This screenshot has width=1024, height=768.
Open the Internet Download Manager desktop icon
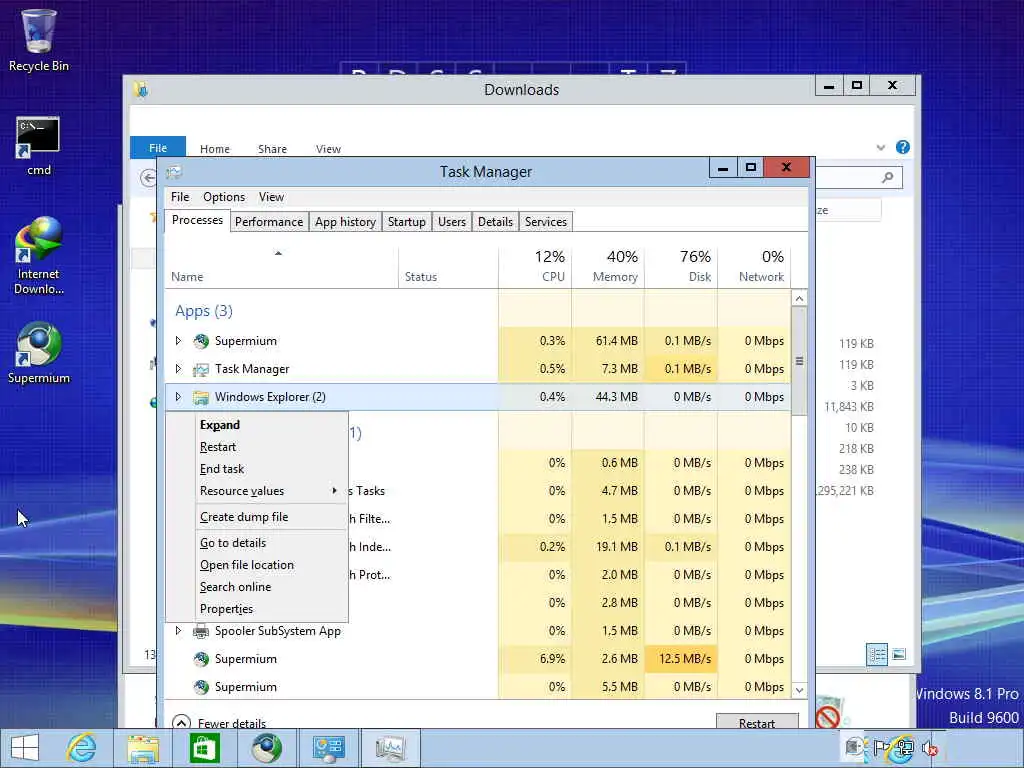pos(39,239)
